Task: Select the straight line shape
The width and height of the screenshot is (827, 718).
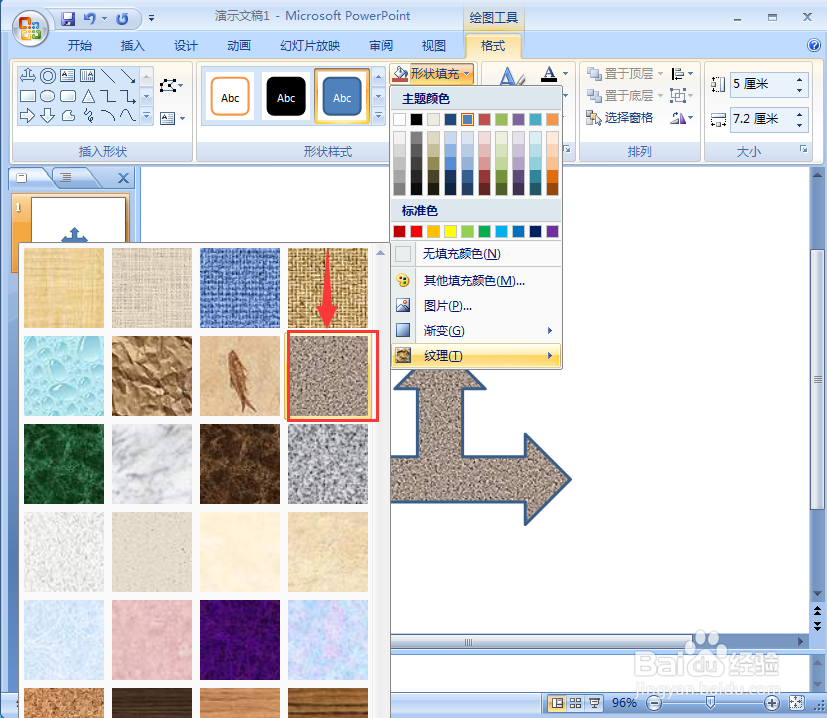Action: [108, 76]
